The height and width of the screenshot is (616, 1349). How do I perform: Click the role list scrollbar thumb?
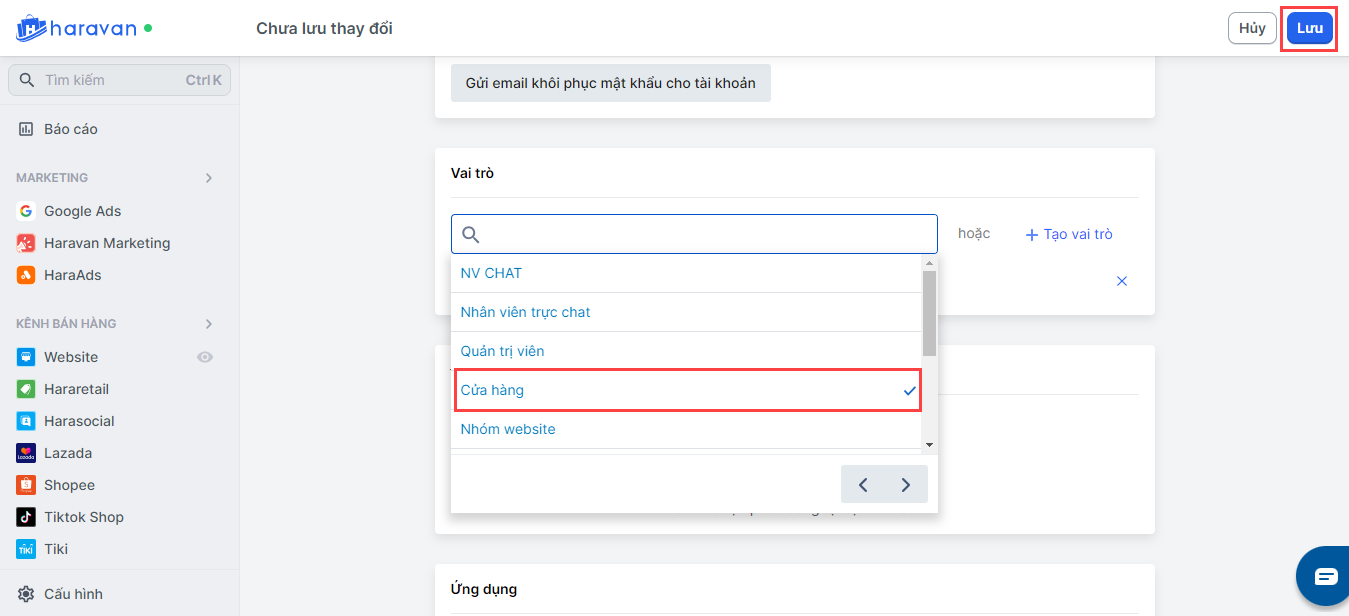coord(929,313)
